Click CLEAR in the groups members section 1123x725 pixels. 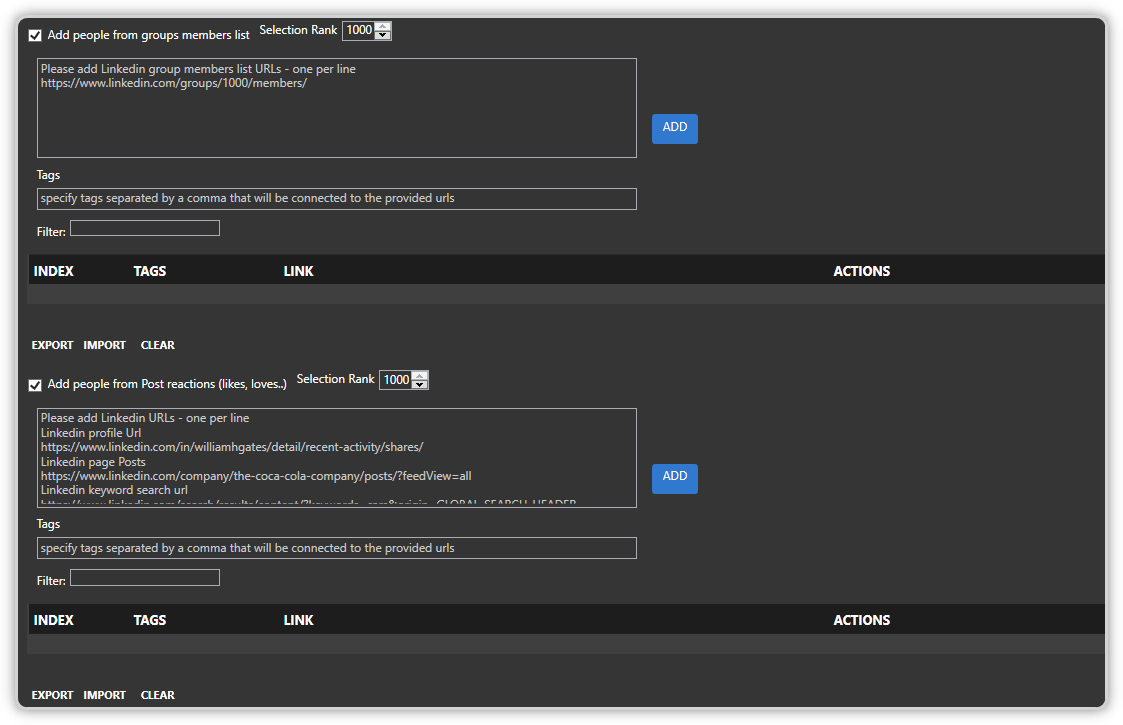pyautogui.click(x=157, y=345)
